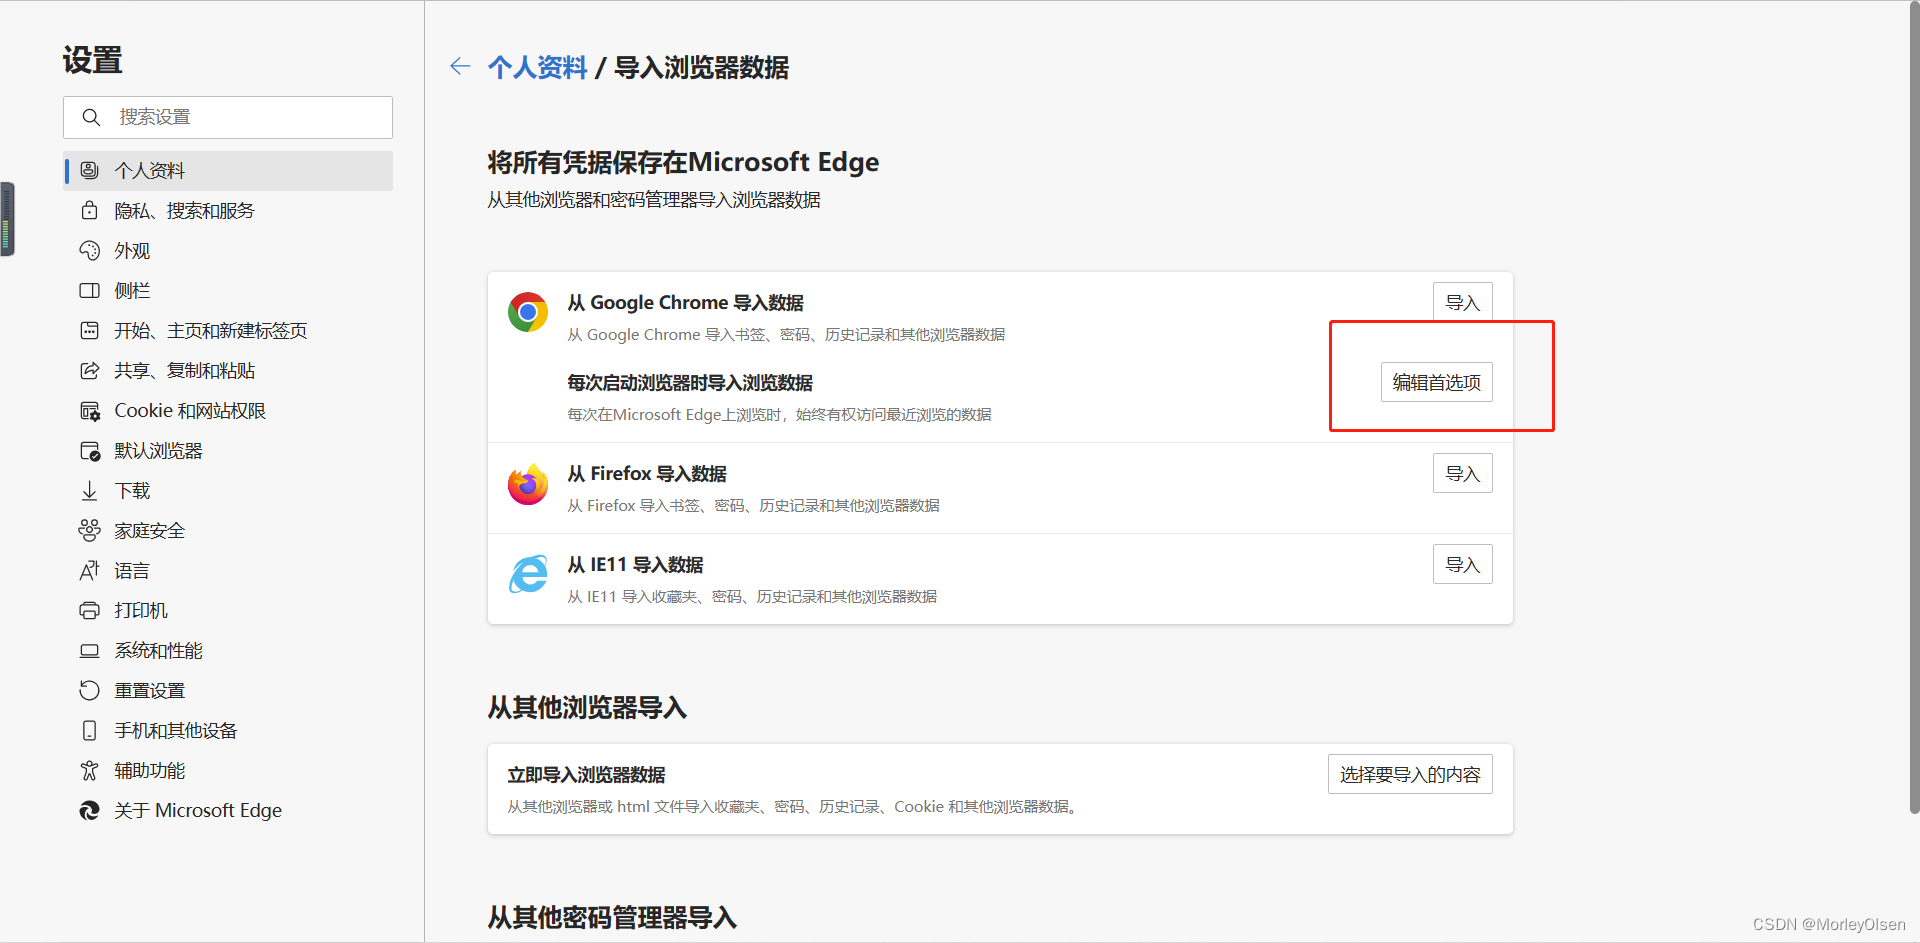Click the 手机和其他设备 phone icon
The height and width of the screenshot is (943, 1920).
[89, 730]
